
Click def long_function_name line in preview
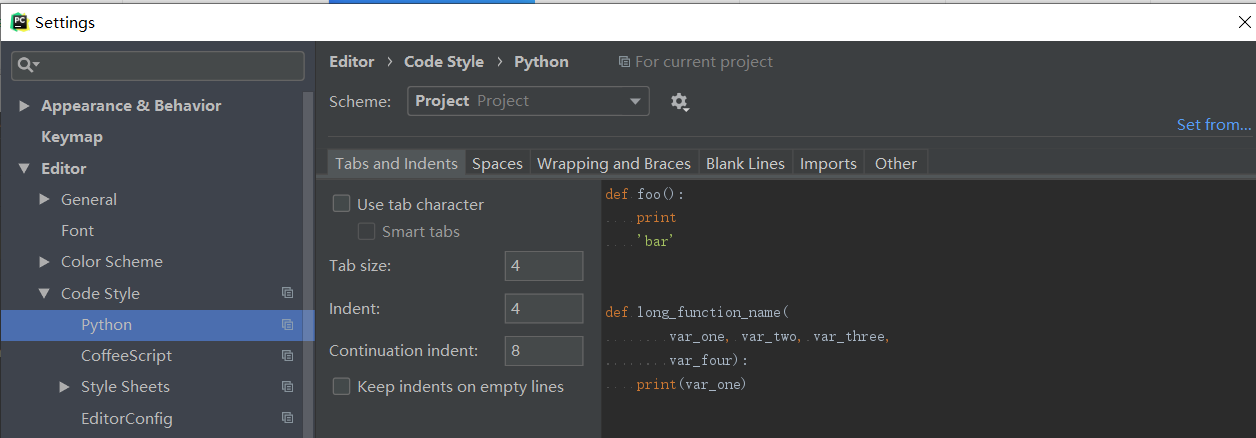[697, 313]
